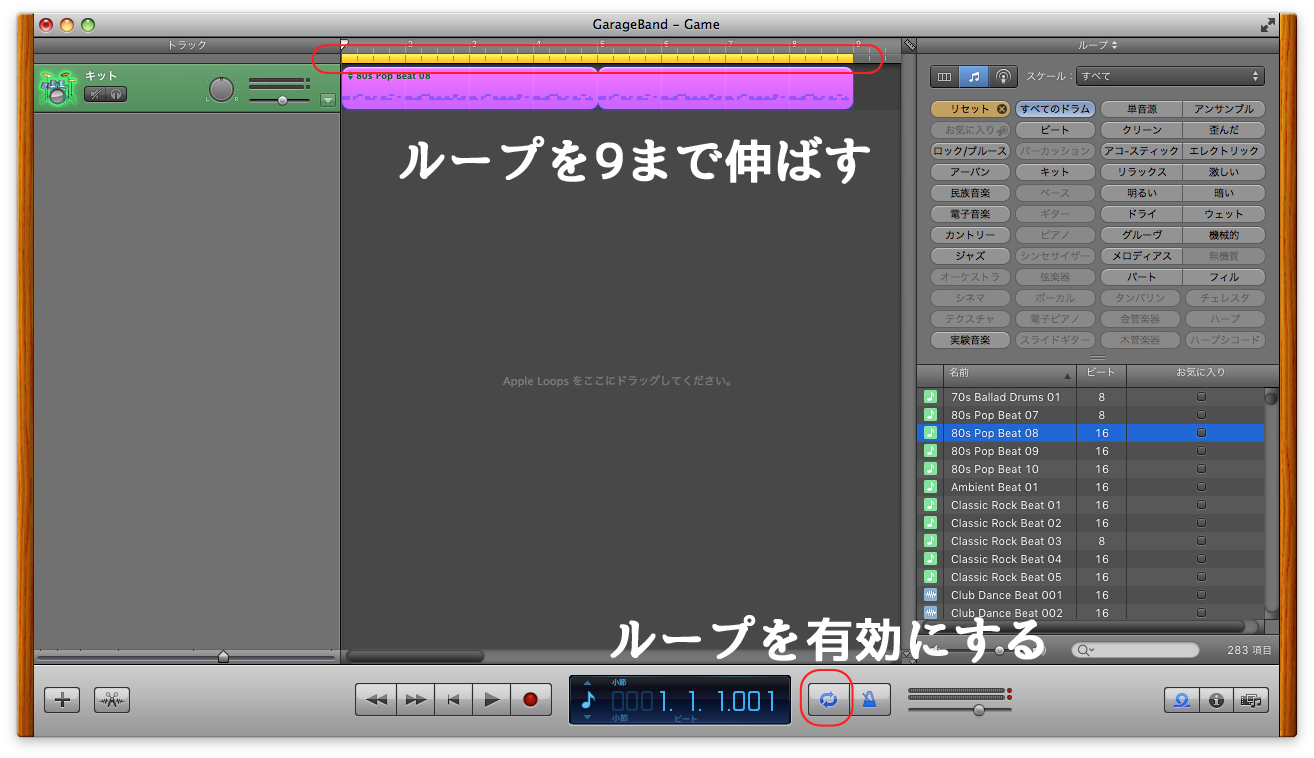Click the 80s Pop Beat 08 region in timeline
Image resolution: width=1314 pixels, height=758 pixels.
tap(597, 89)
